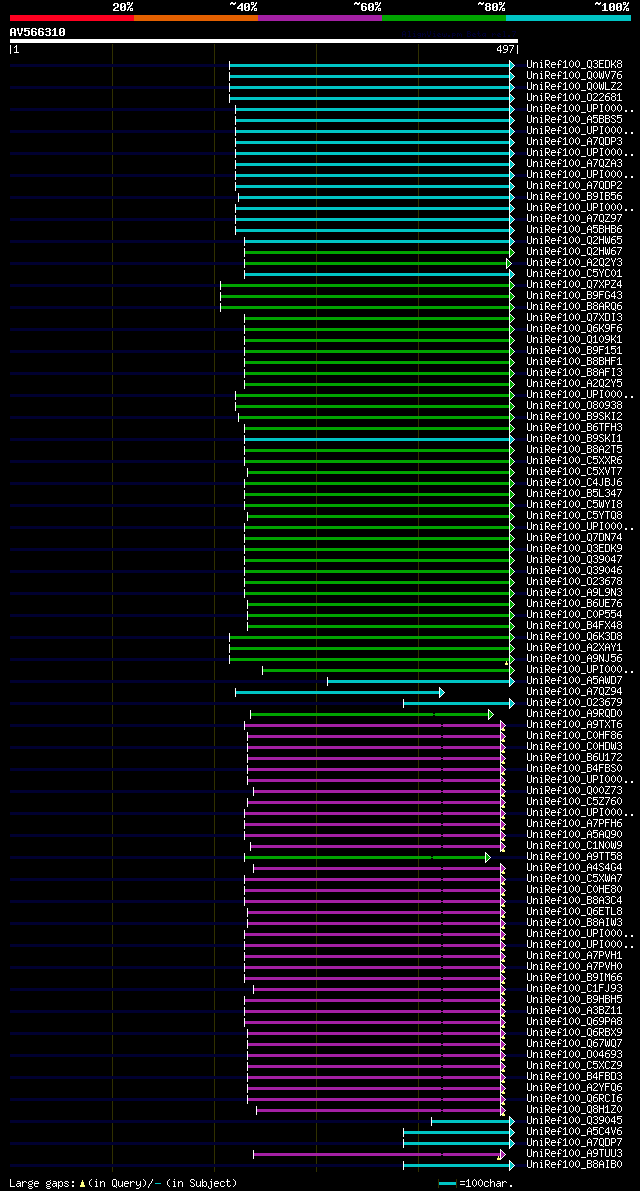
Task: Click the purple alignment bar for A9TXT6
Action: click(x=374, y=725)
